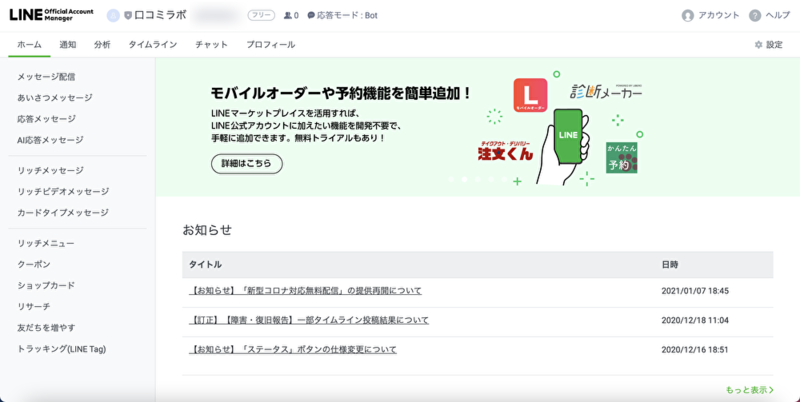Open the 障害・復旧報告 timeline correction notice
The height and width of the screenshot is (402, 800).
pos(309,320)
